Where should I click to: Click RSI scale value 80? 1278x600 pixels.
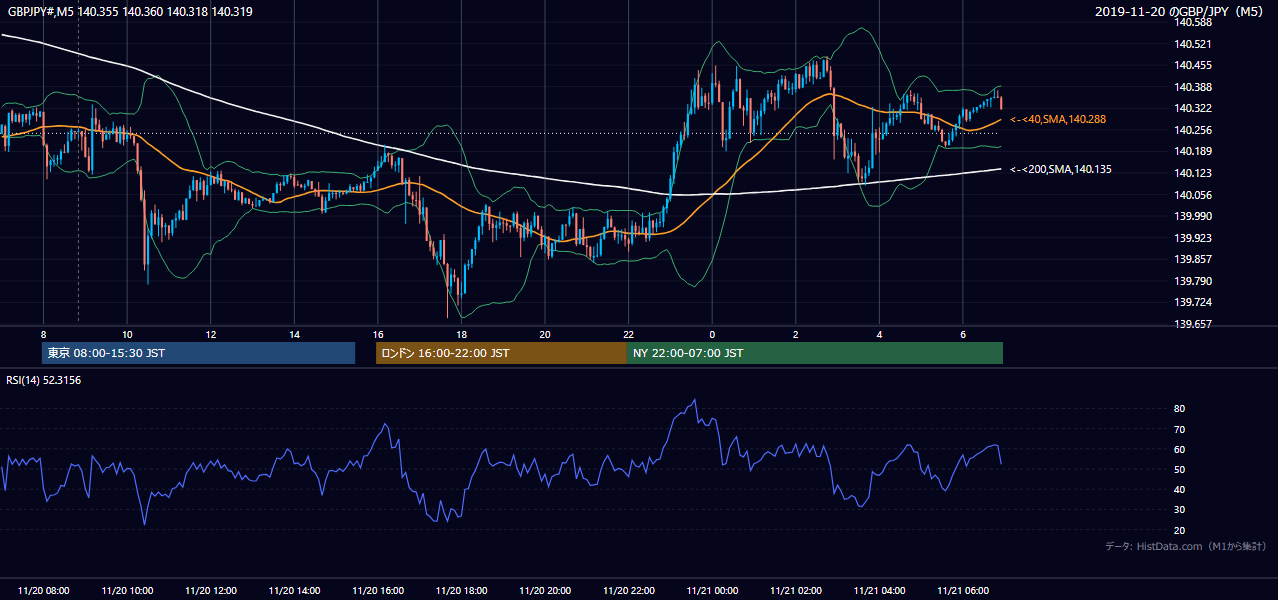point(1180,409)
